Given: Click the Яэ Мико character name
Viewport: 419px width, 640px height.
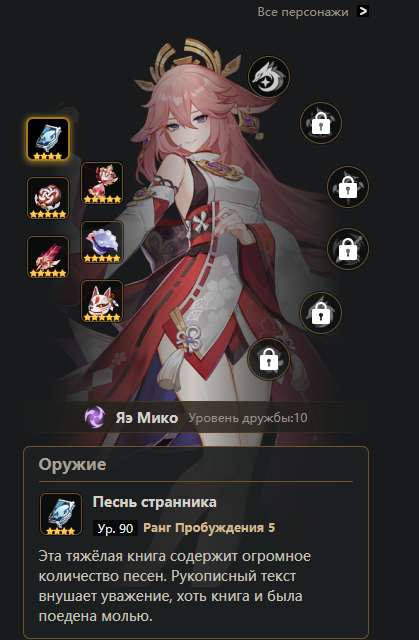Looking at the screenshot, I should pyautogui.click(x=146, y=418).
